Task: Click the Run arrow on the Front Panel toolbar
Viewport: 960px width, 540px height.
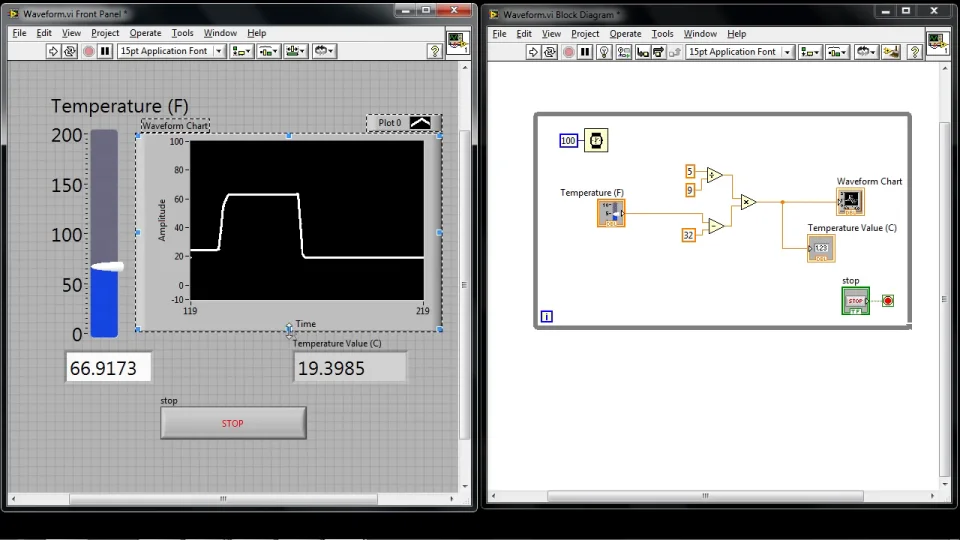Action: (x=54, y=51)
